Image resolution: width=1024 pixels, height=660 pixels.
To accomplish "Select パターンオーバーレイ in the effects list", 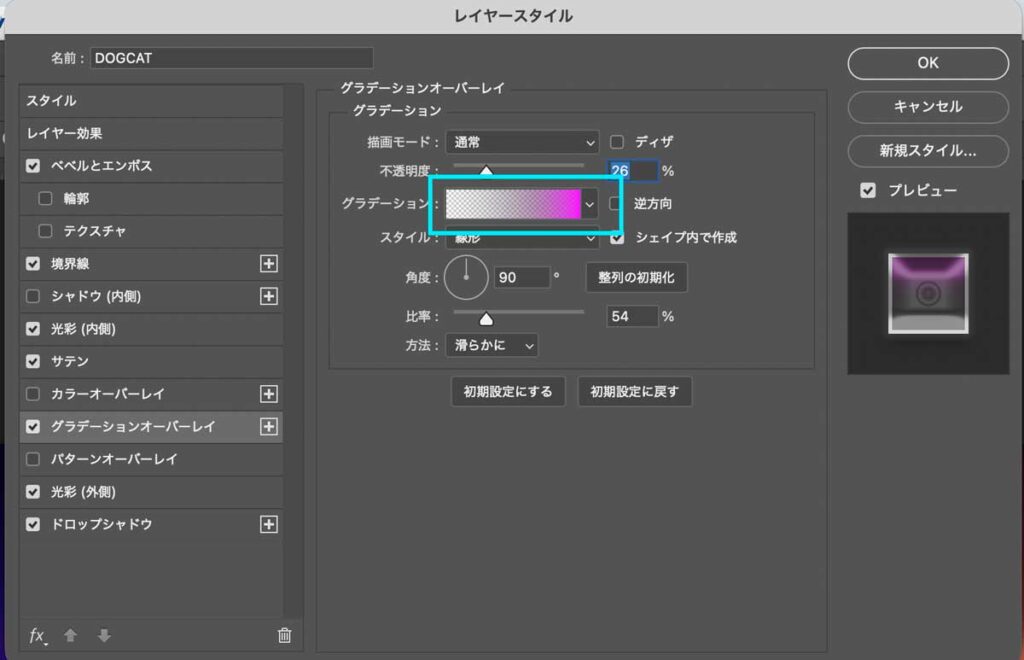I will (x=115, y=459).
